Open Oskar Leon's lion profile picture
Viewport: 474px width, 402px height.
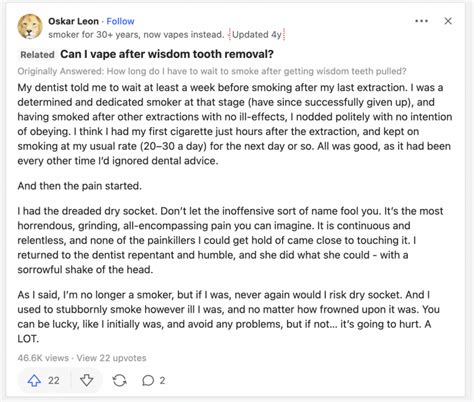pyautogui.click(x=30, y=27)
